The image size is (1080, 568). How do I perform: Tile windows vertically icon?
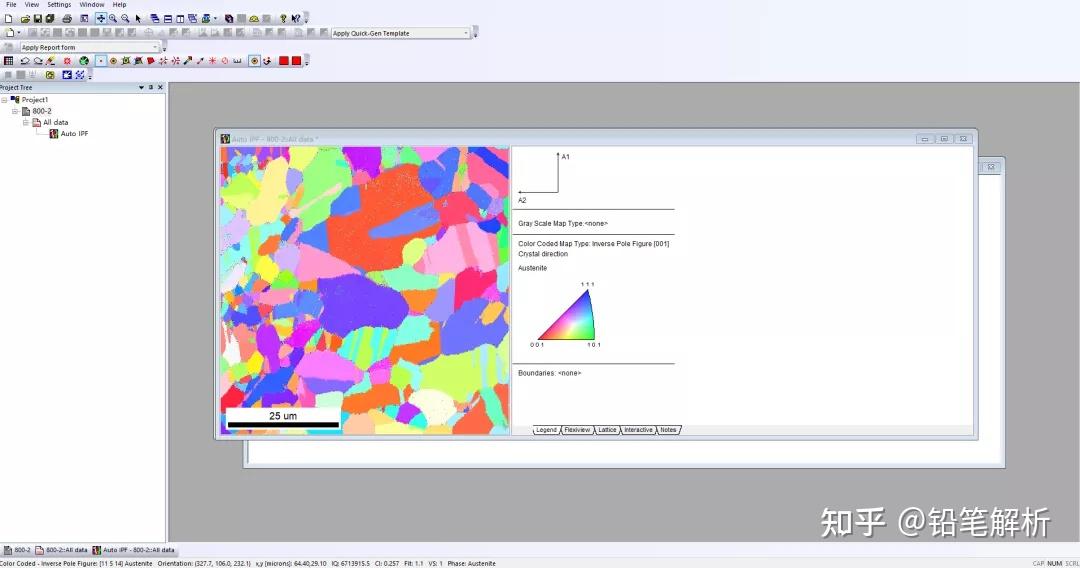pos(180,19)
